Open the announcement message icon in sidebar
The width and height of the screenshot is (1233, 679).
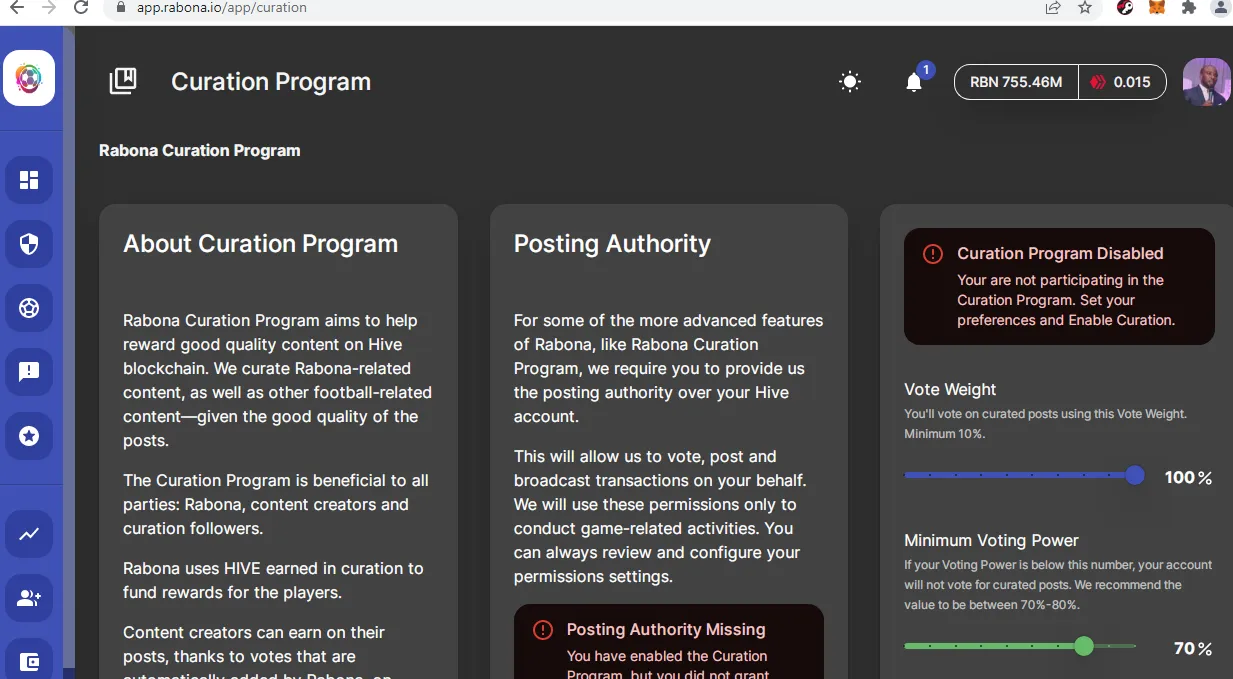coord(29,372)
